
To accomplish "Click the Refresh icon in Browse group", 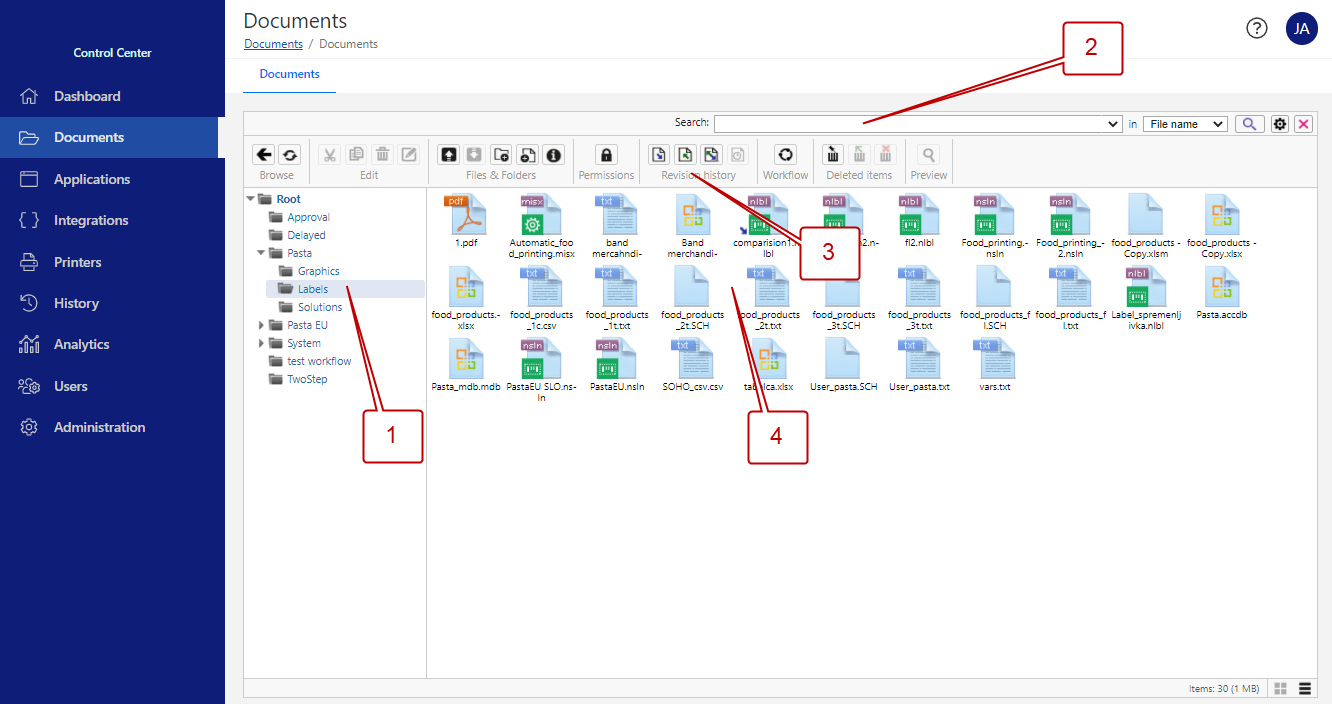I will tap(289, 154).
